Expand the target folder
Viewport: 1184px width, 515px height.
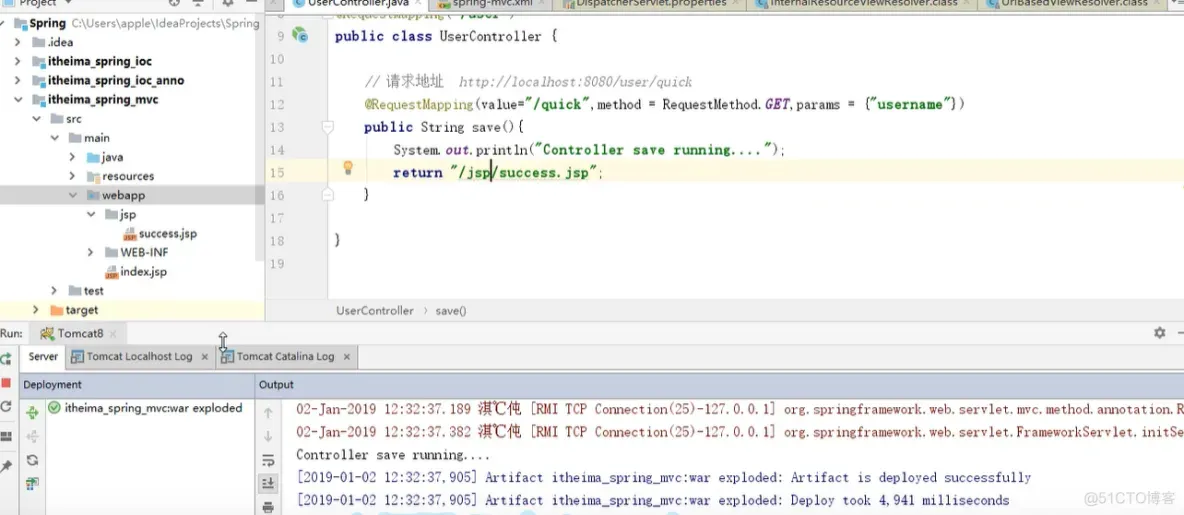pos(36,310)
